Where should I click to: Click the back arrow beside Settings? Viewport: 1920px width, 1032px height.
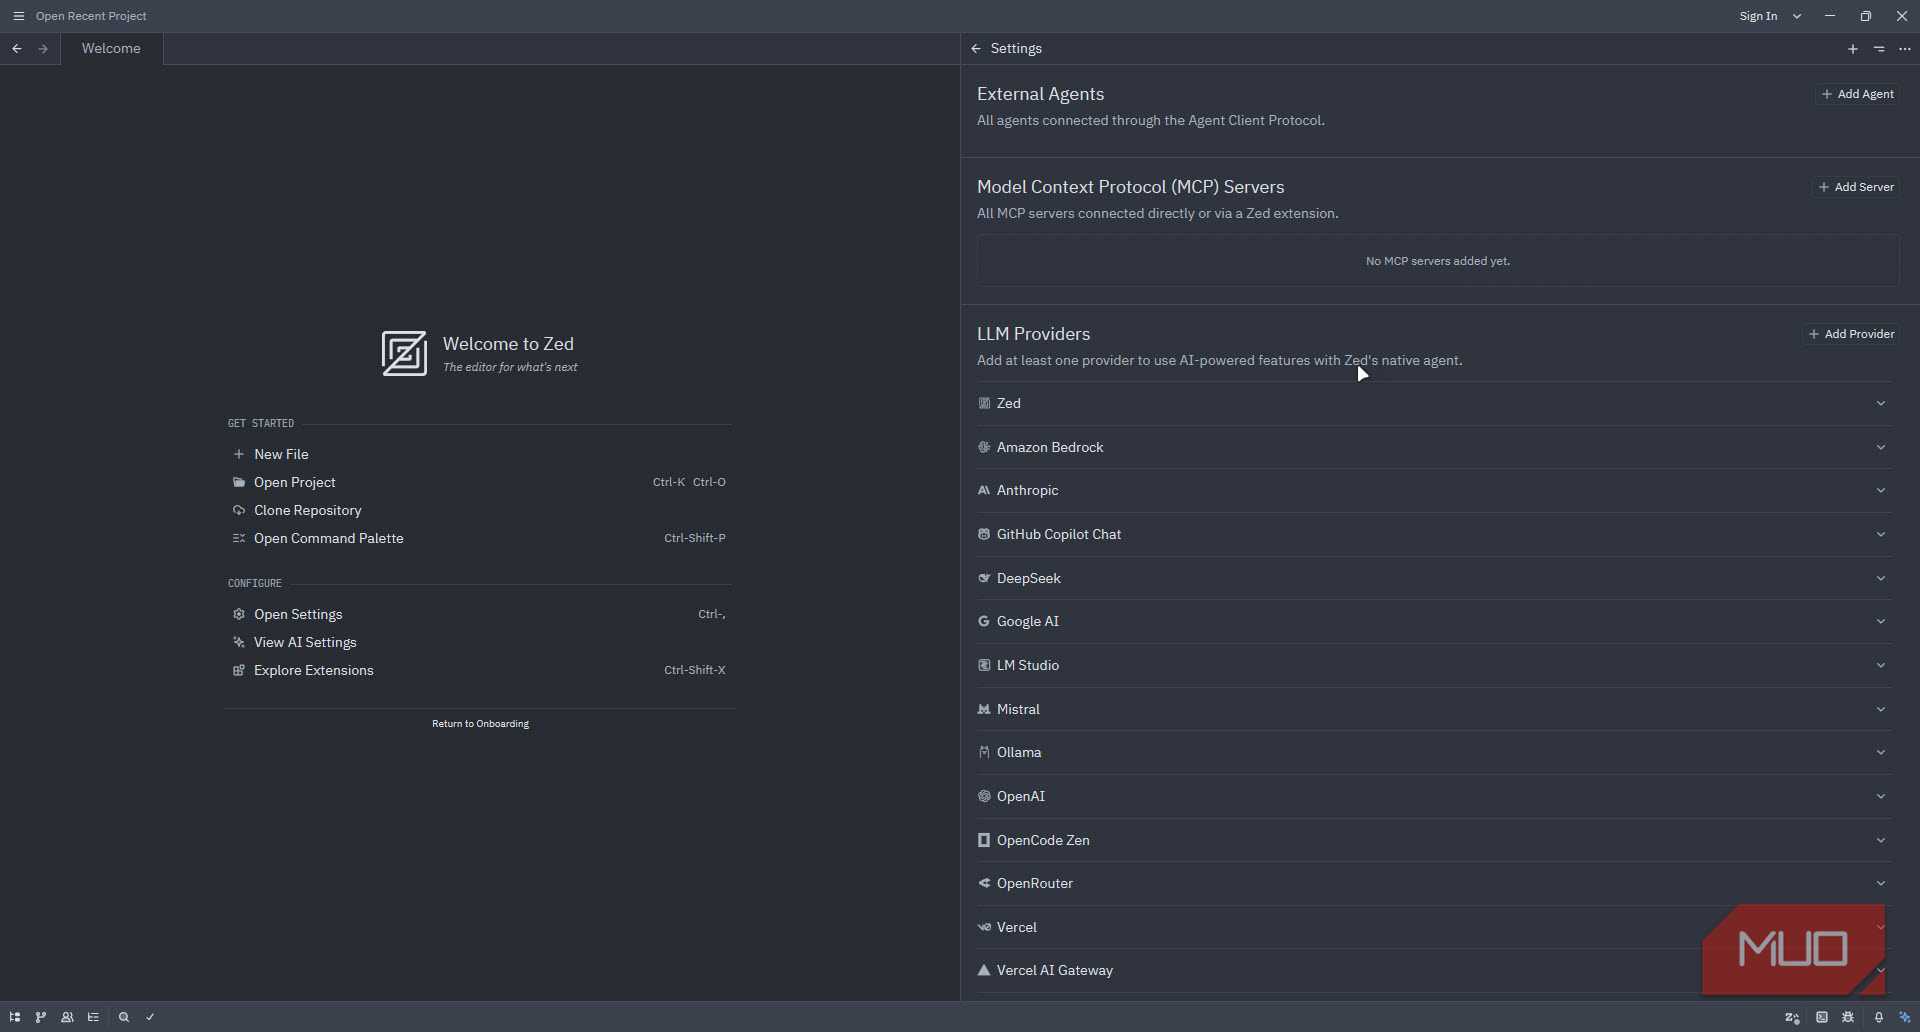(976, 49)
